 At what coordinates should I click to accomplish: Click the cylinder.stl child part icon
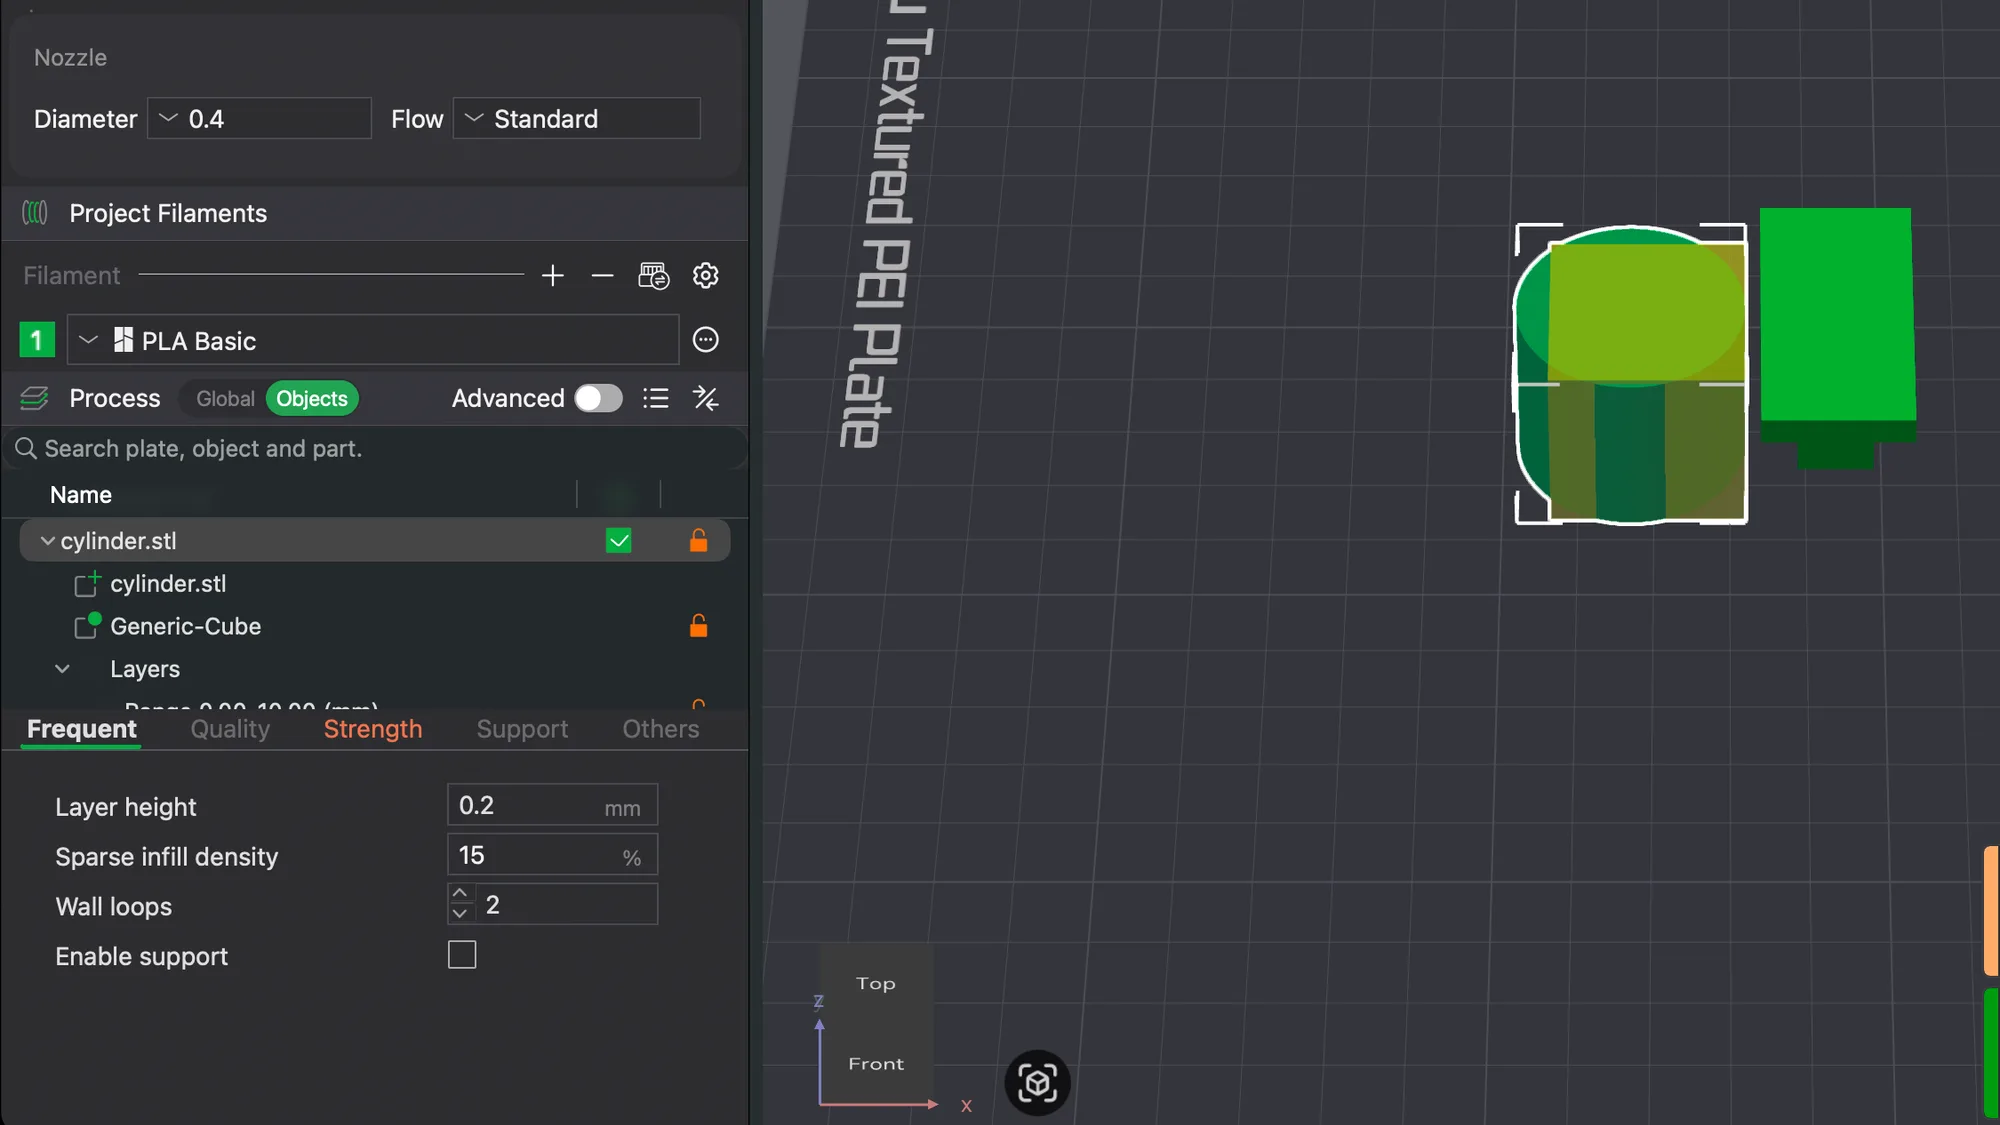point(88,583)
